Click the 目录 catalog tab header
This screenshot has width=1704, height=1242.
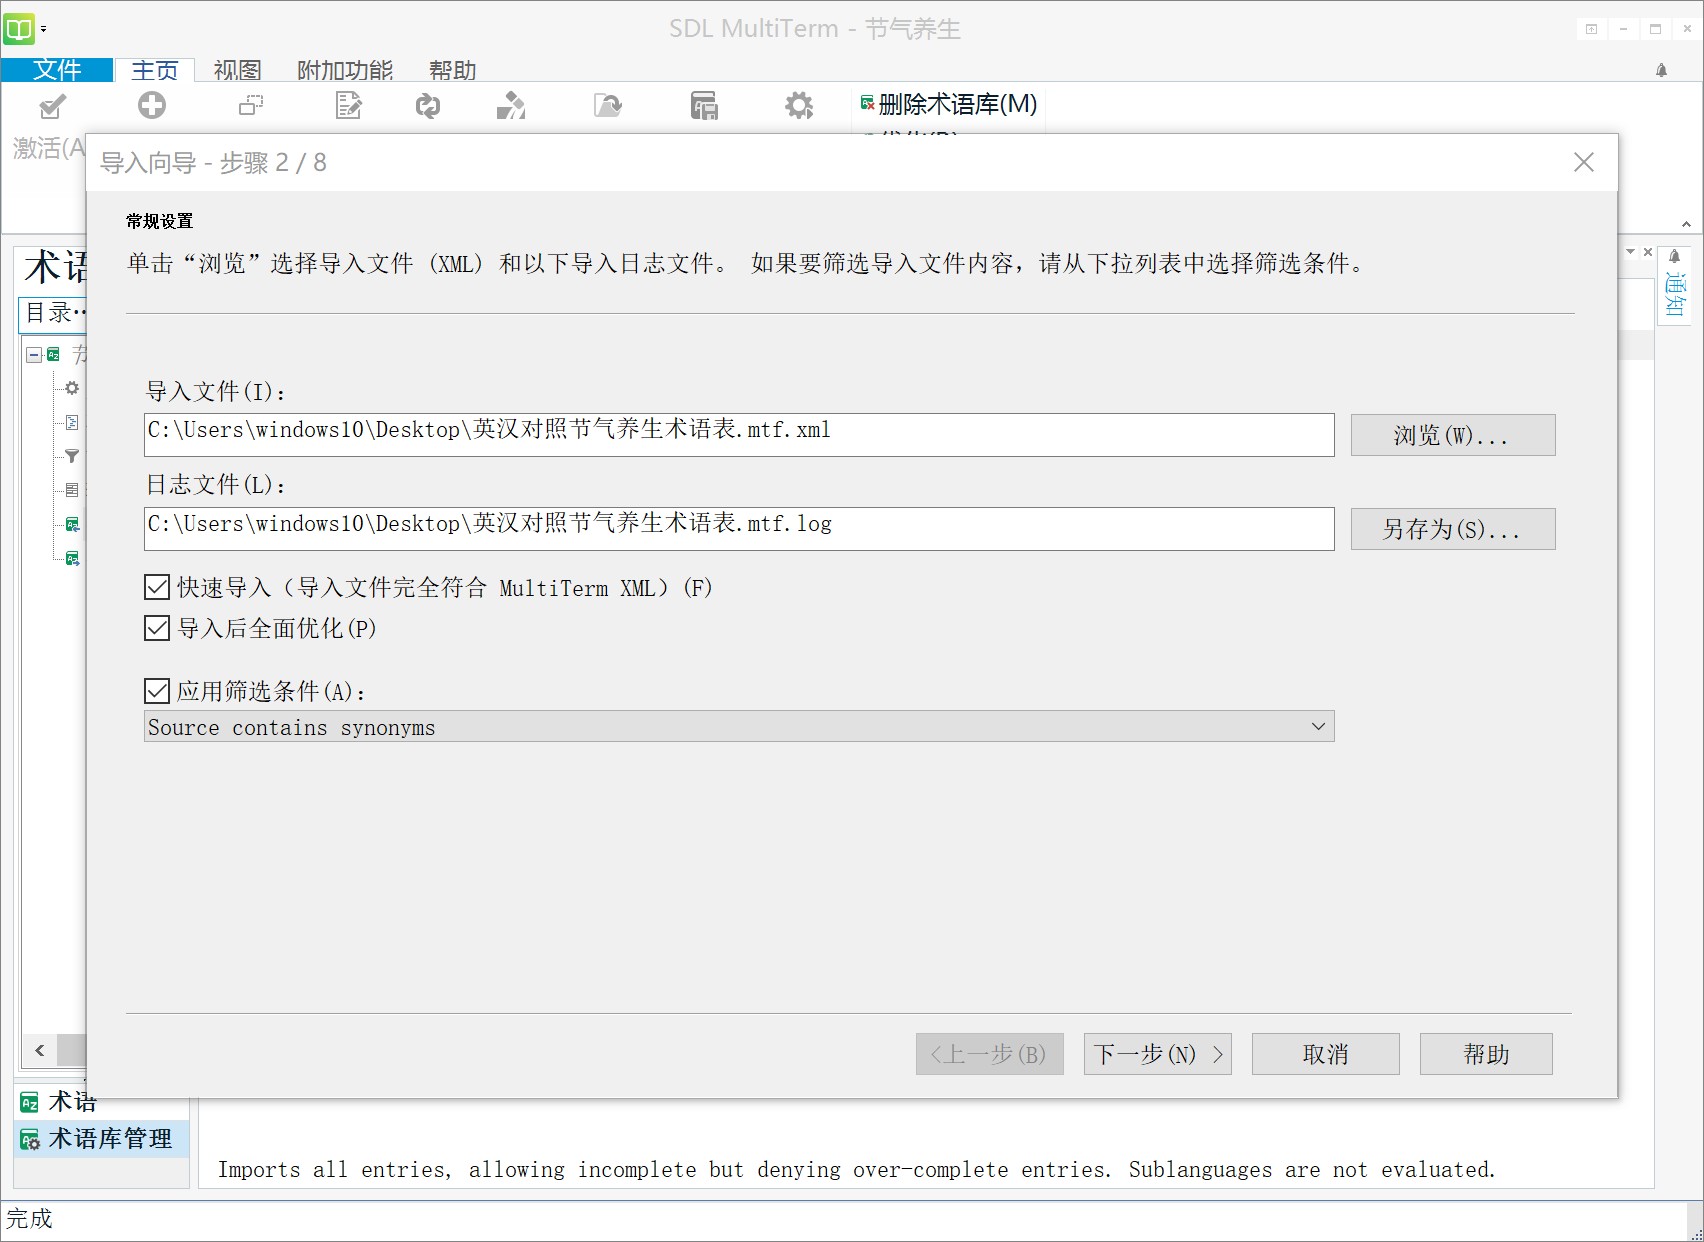(x=54, y=313)
